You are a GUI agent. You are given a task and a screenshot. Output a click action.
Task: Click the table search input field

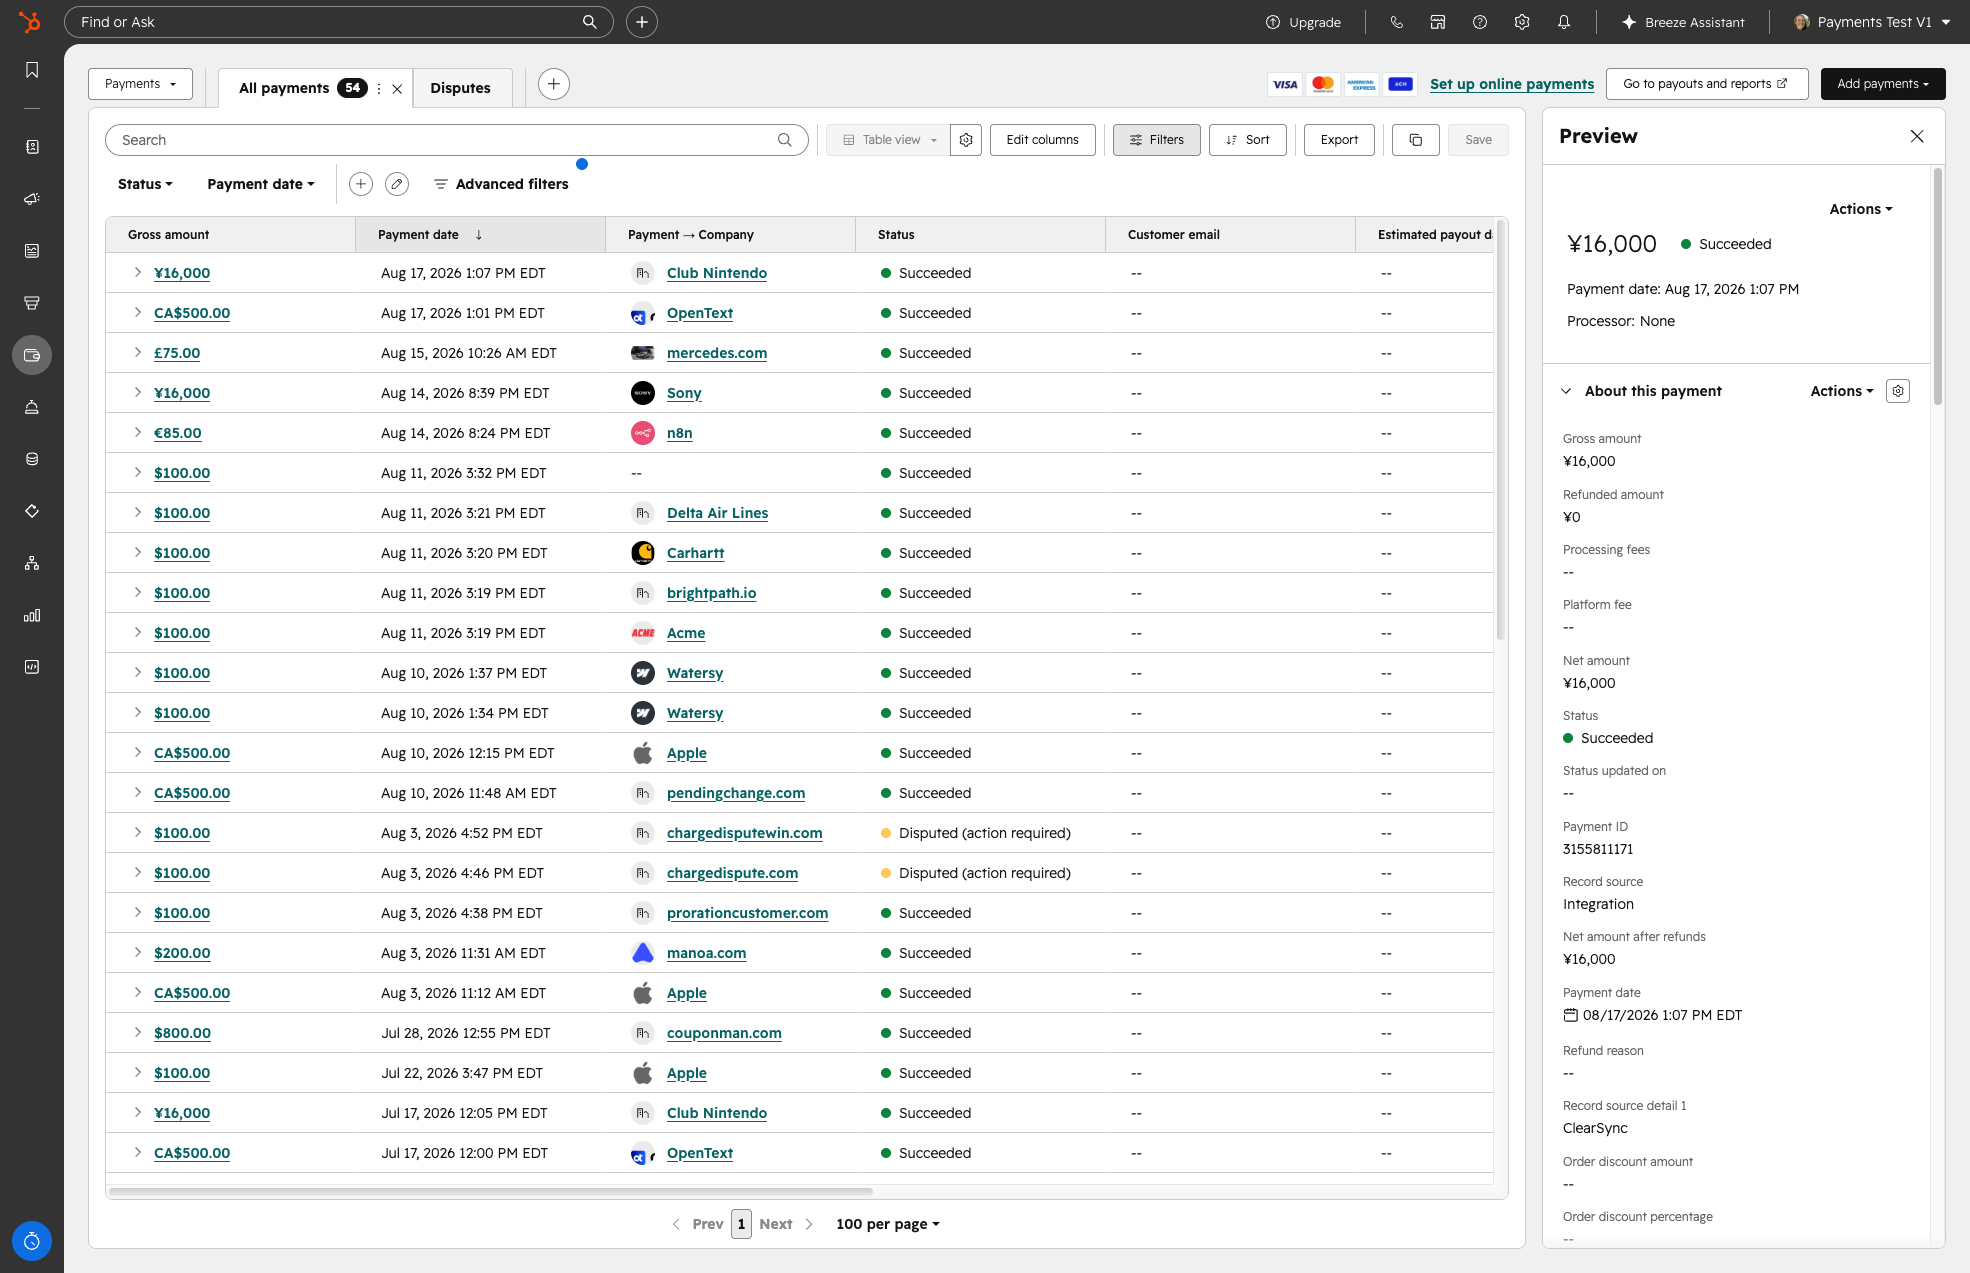click(x=456, y=140)
